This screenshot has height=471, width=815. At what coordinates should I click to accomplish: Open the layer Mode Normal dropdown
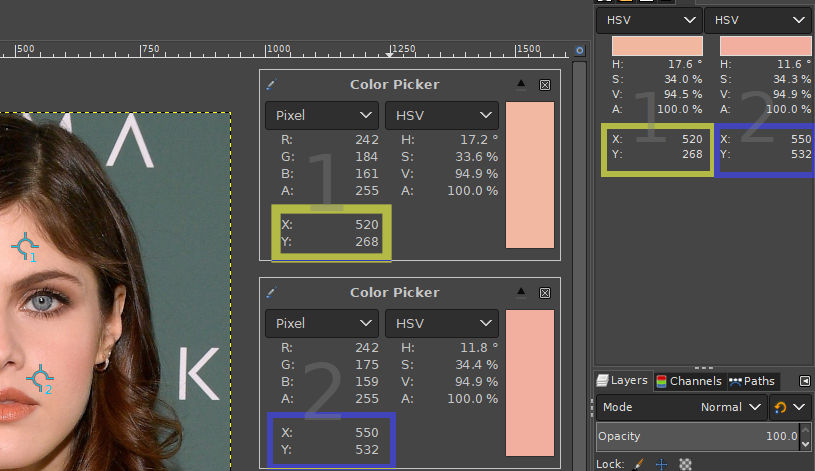pyautogui.click(x=681, y=407)
